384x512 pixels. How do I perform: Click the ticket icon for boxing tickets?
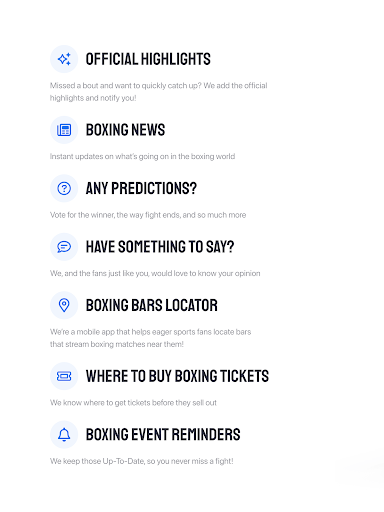[64, 376]
